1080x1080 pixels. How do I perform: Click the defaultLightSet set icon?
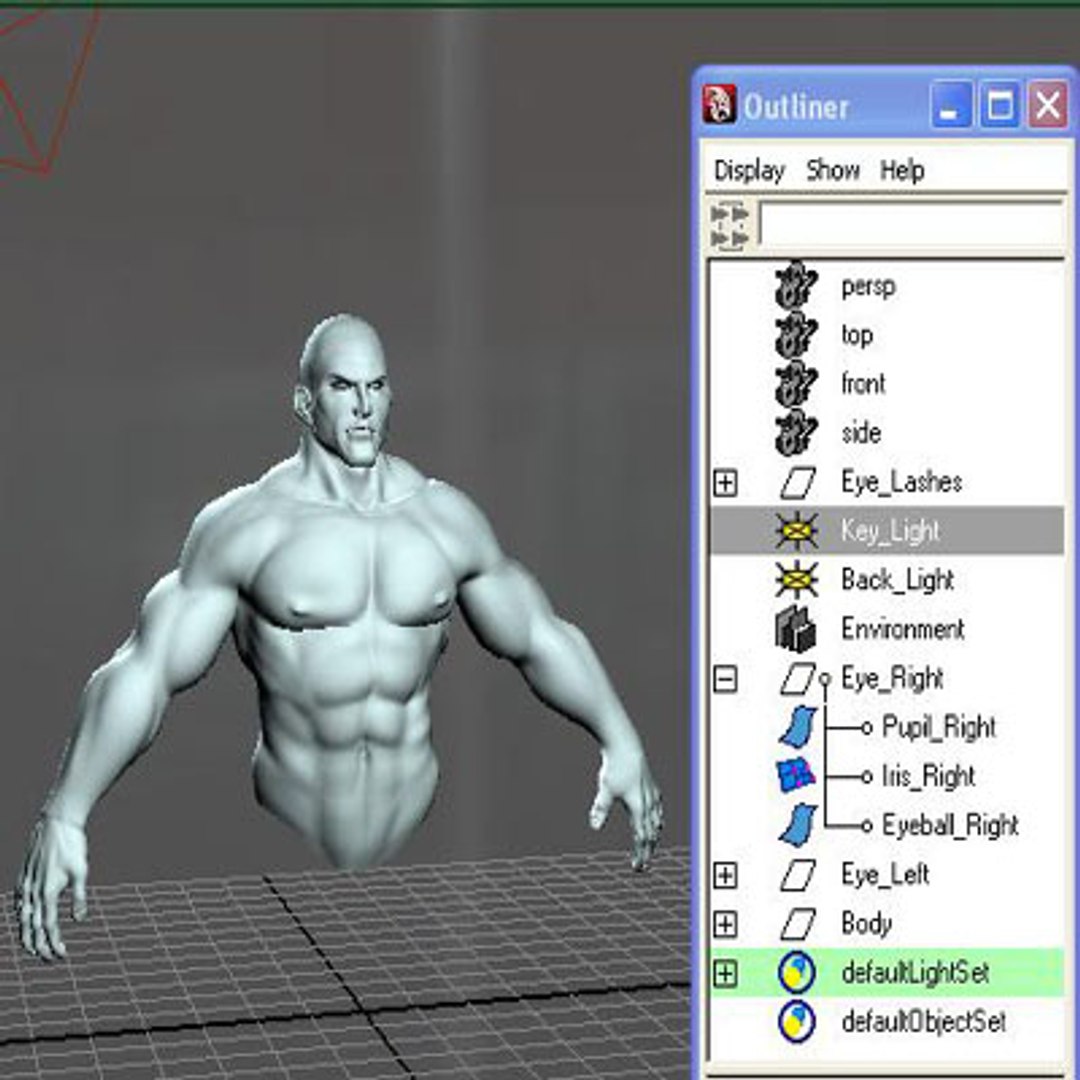click(x=797, y=973)
